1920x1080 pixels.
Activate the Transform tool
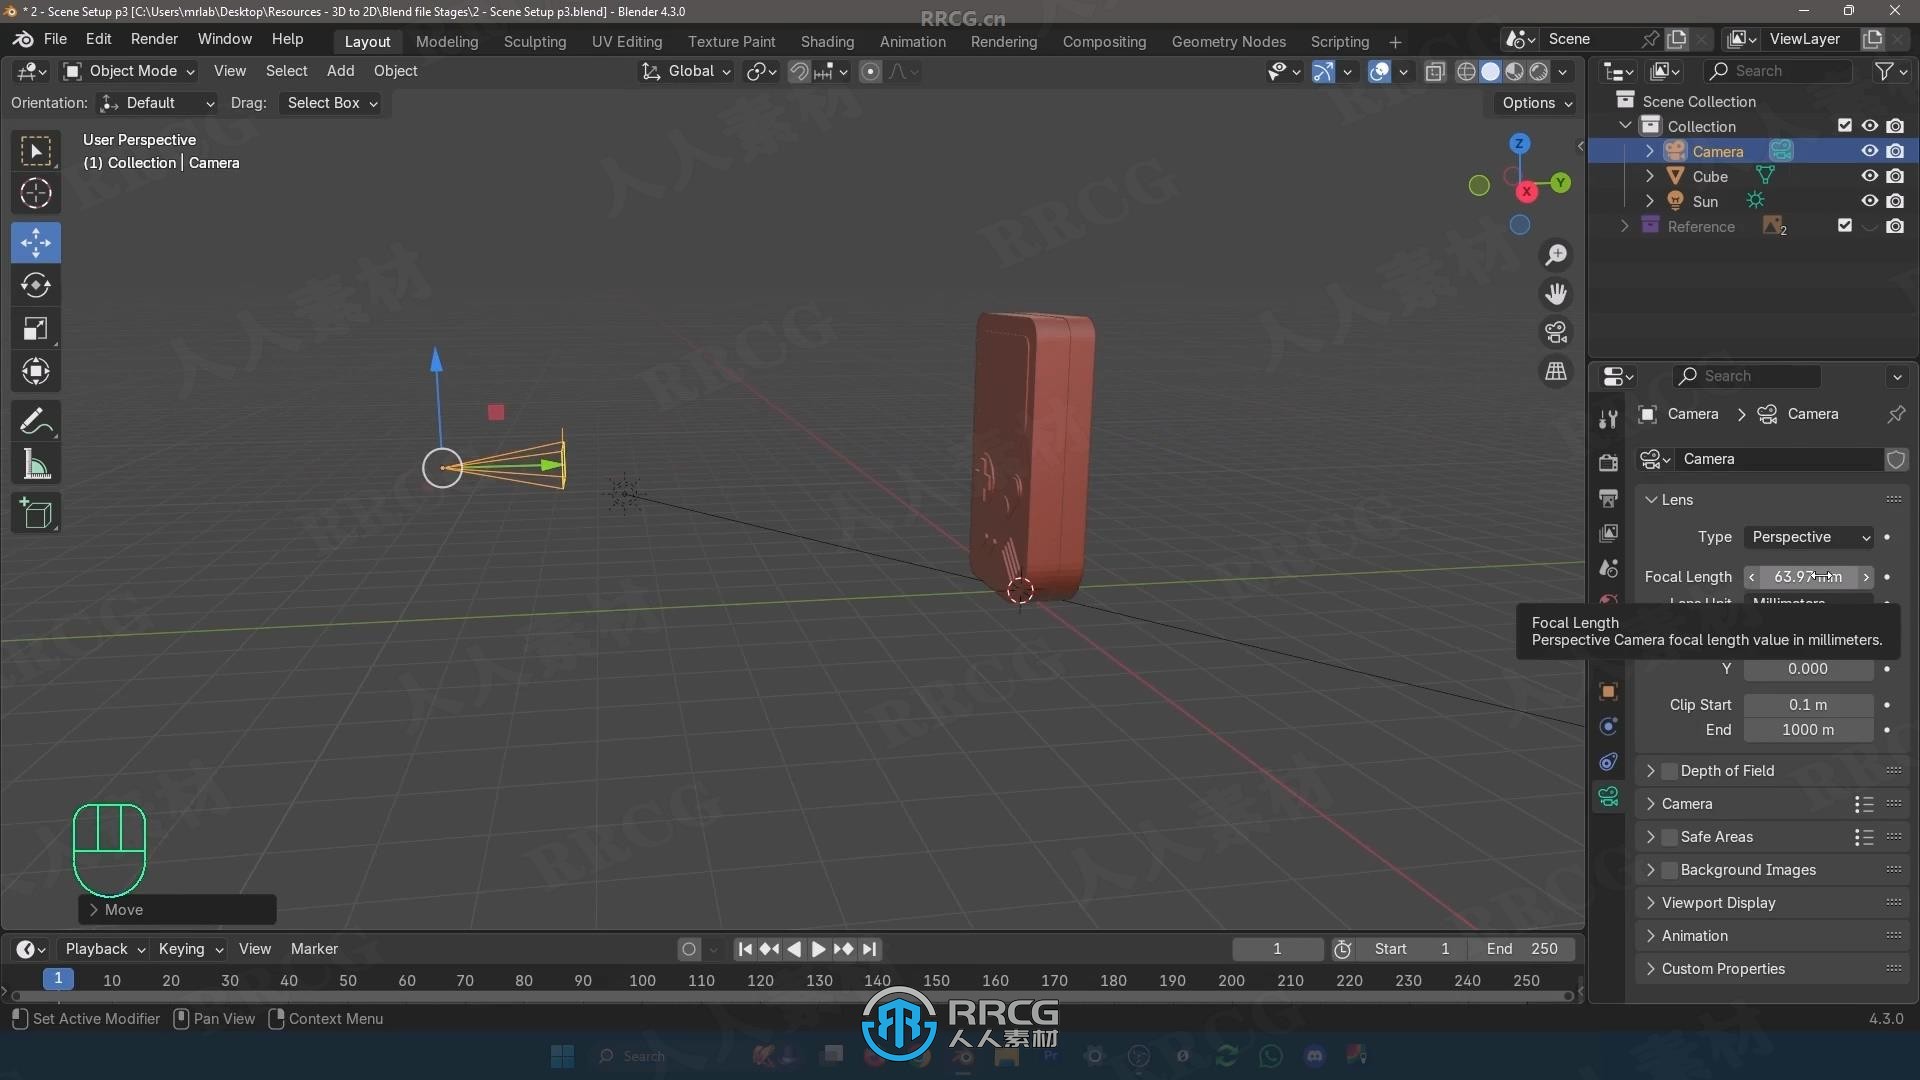pyautogui.click(x=36, y=372)
